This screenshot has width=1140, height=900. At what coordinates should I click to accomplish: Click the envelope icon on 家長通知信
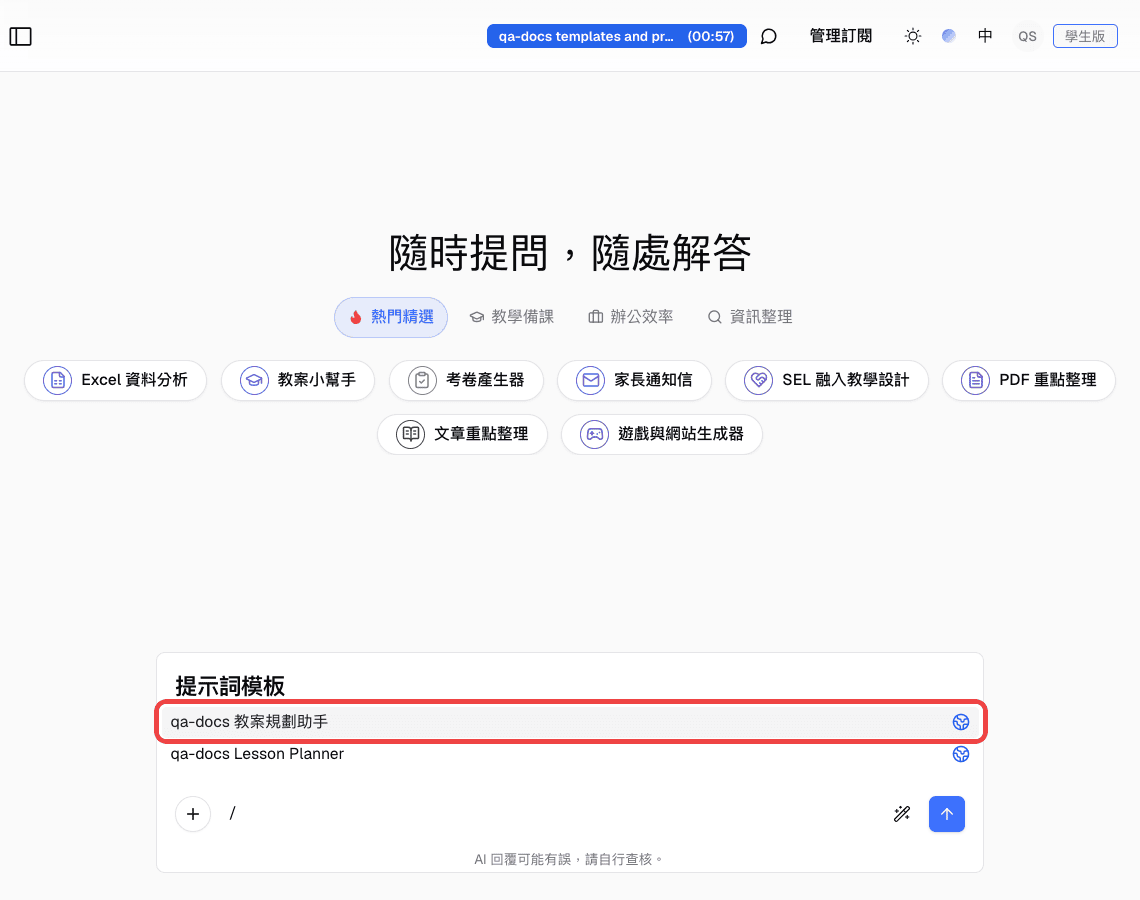tap(590, 380)
